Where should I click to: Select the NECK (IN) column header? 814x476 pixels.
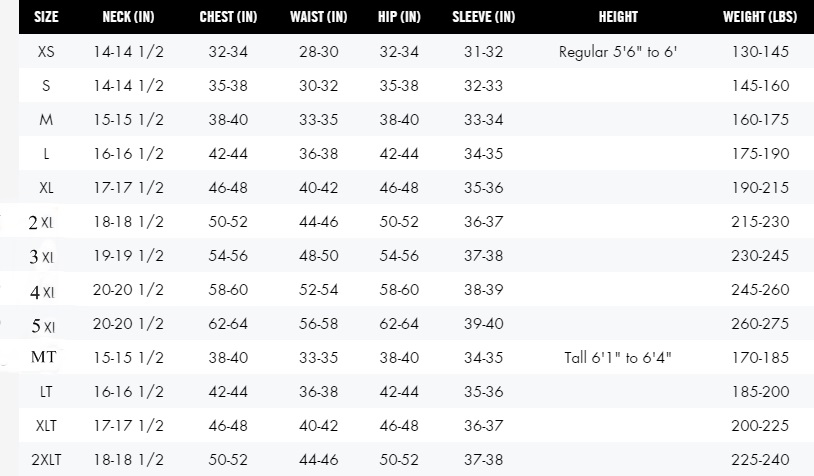pos(128,17)
